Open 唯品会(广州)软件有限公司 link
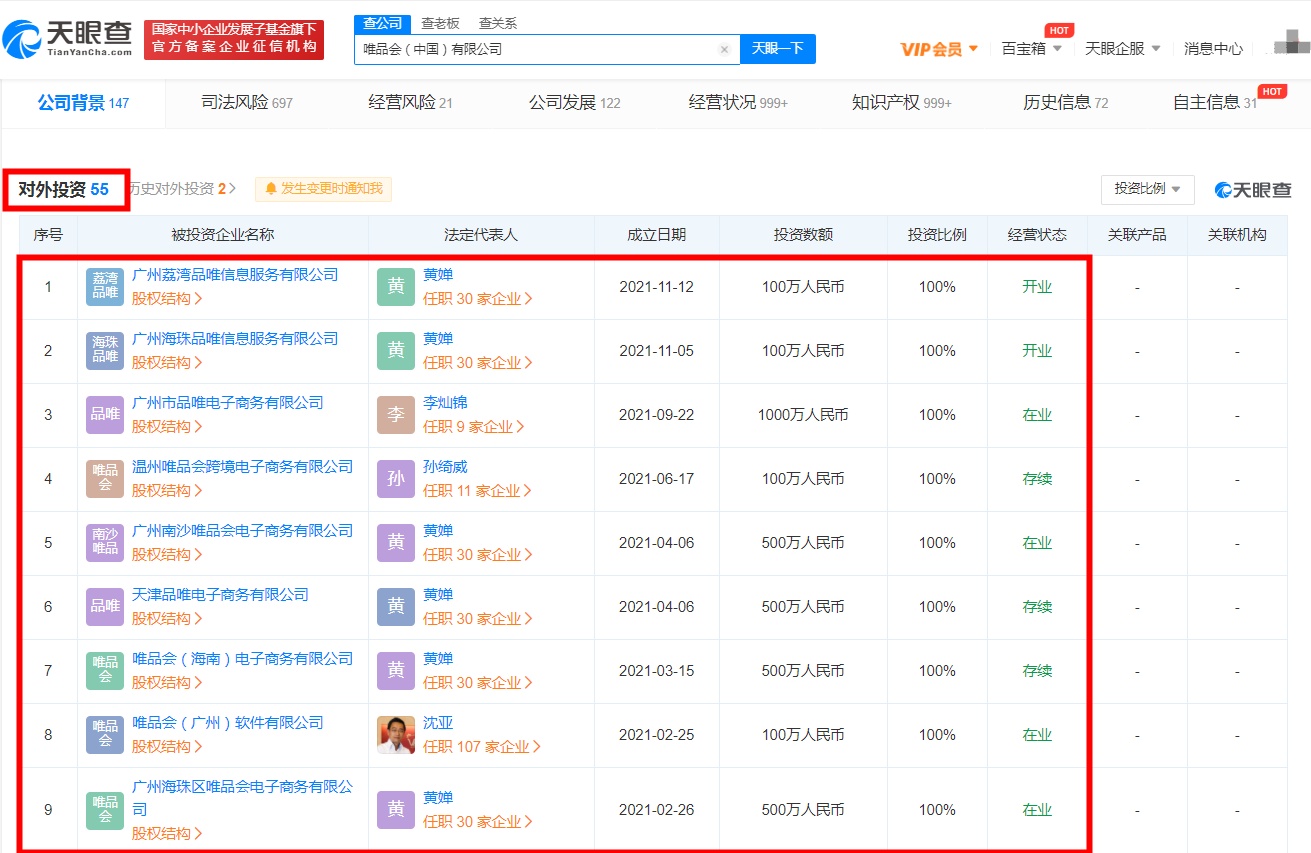 (x=228, y=723)
